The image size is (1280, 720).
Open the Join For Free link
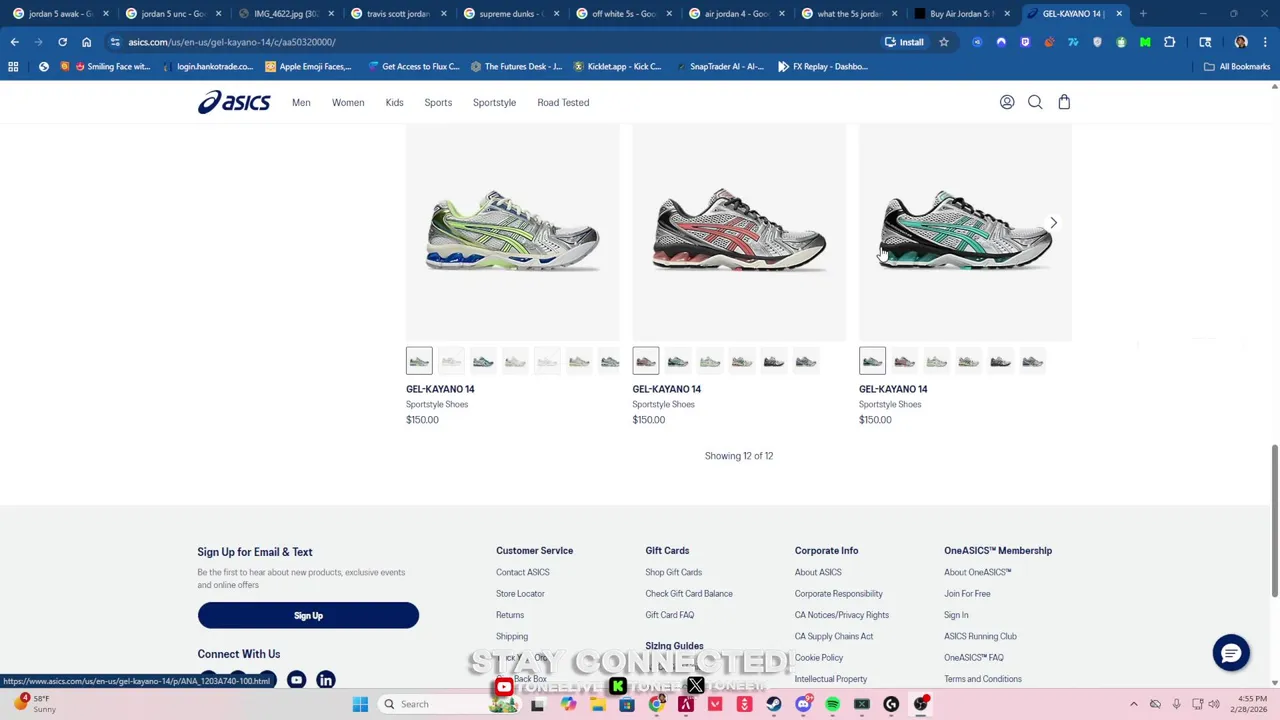coord(967,593)
